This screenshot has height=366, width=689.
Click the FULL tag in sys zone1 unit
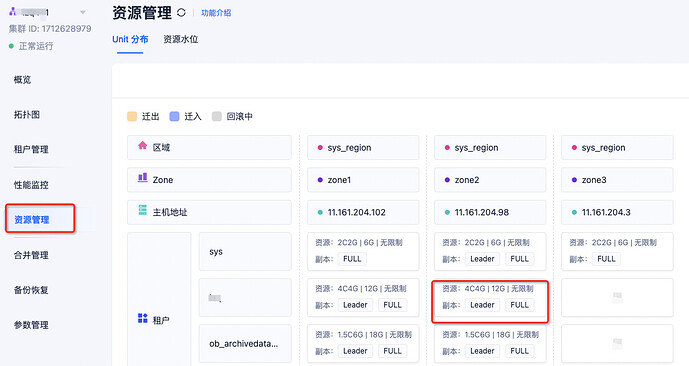(352, 259)
